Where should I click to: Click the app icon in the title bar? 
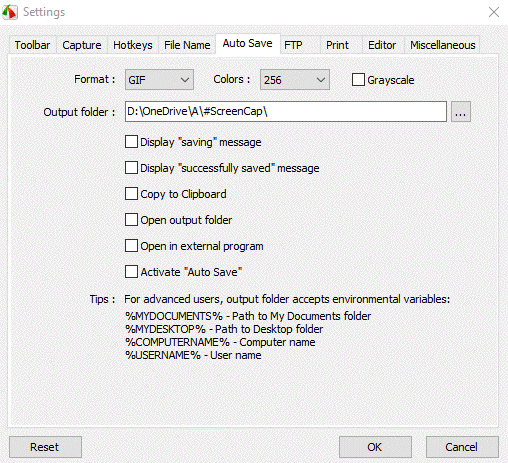[x=10, y=12]
